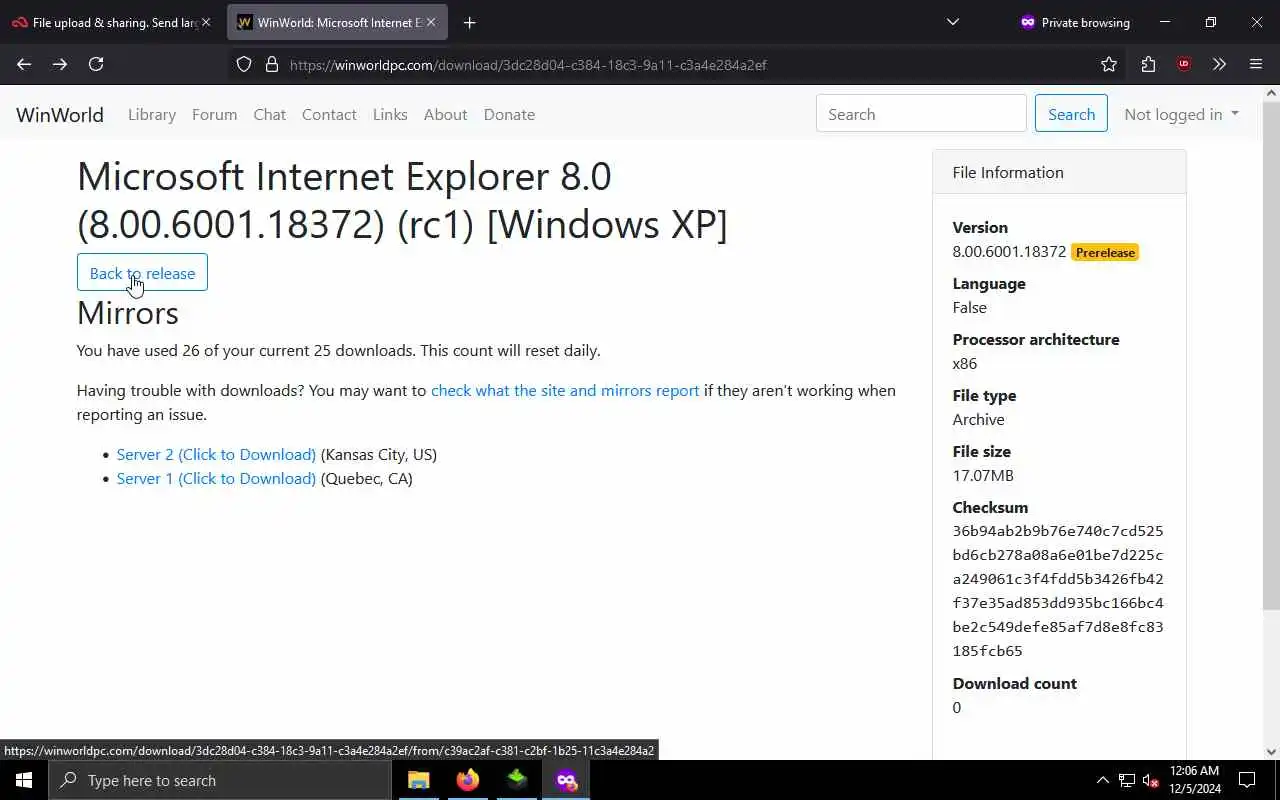Viewport: 1280px width, 800px height.
Task: Open the network status tray icon
Action: point(1127,780)
